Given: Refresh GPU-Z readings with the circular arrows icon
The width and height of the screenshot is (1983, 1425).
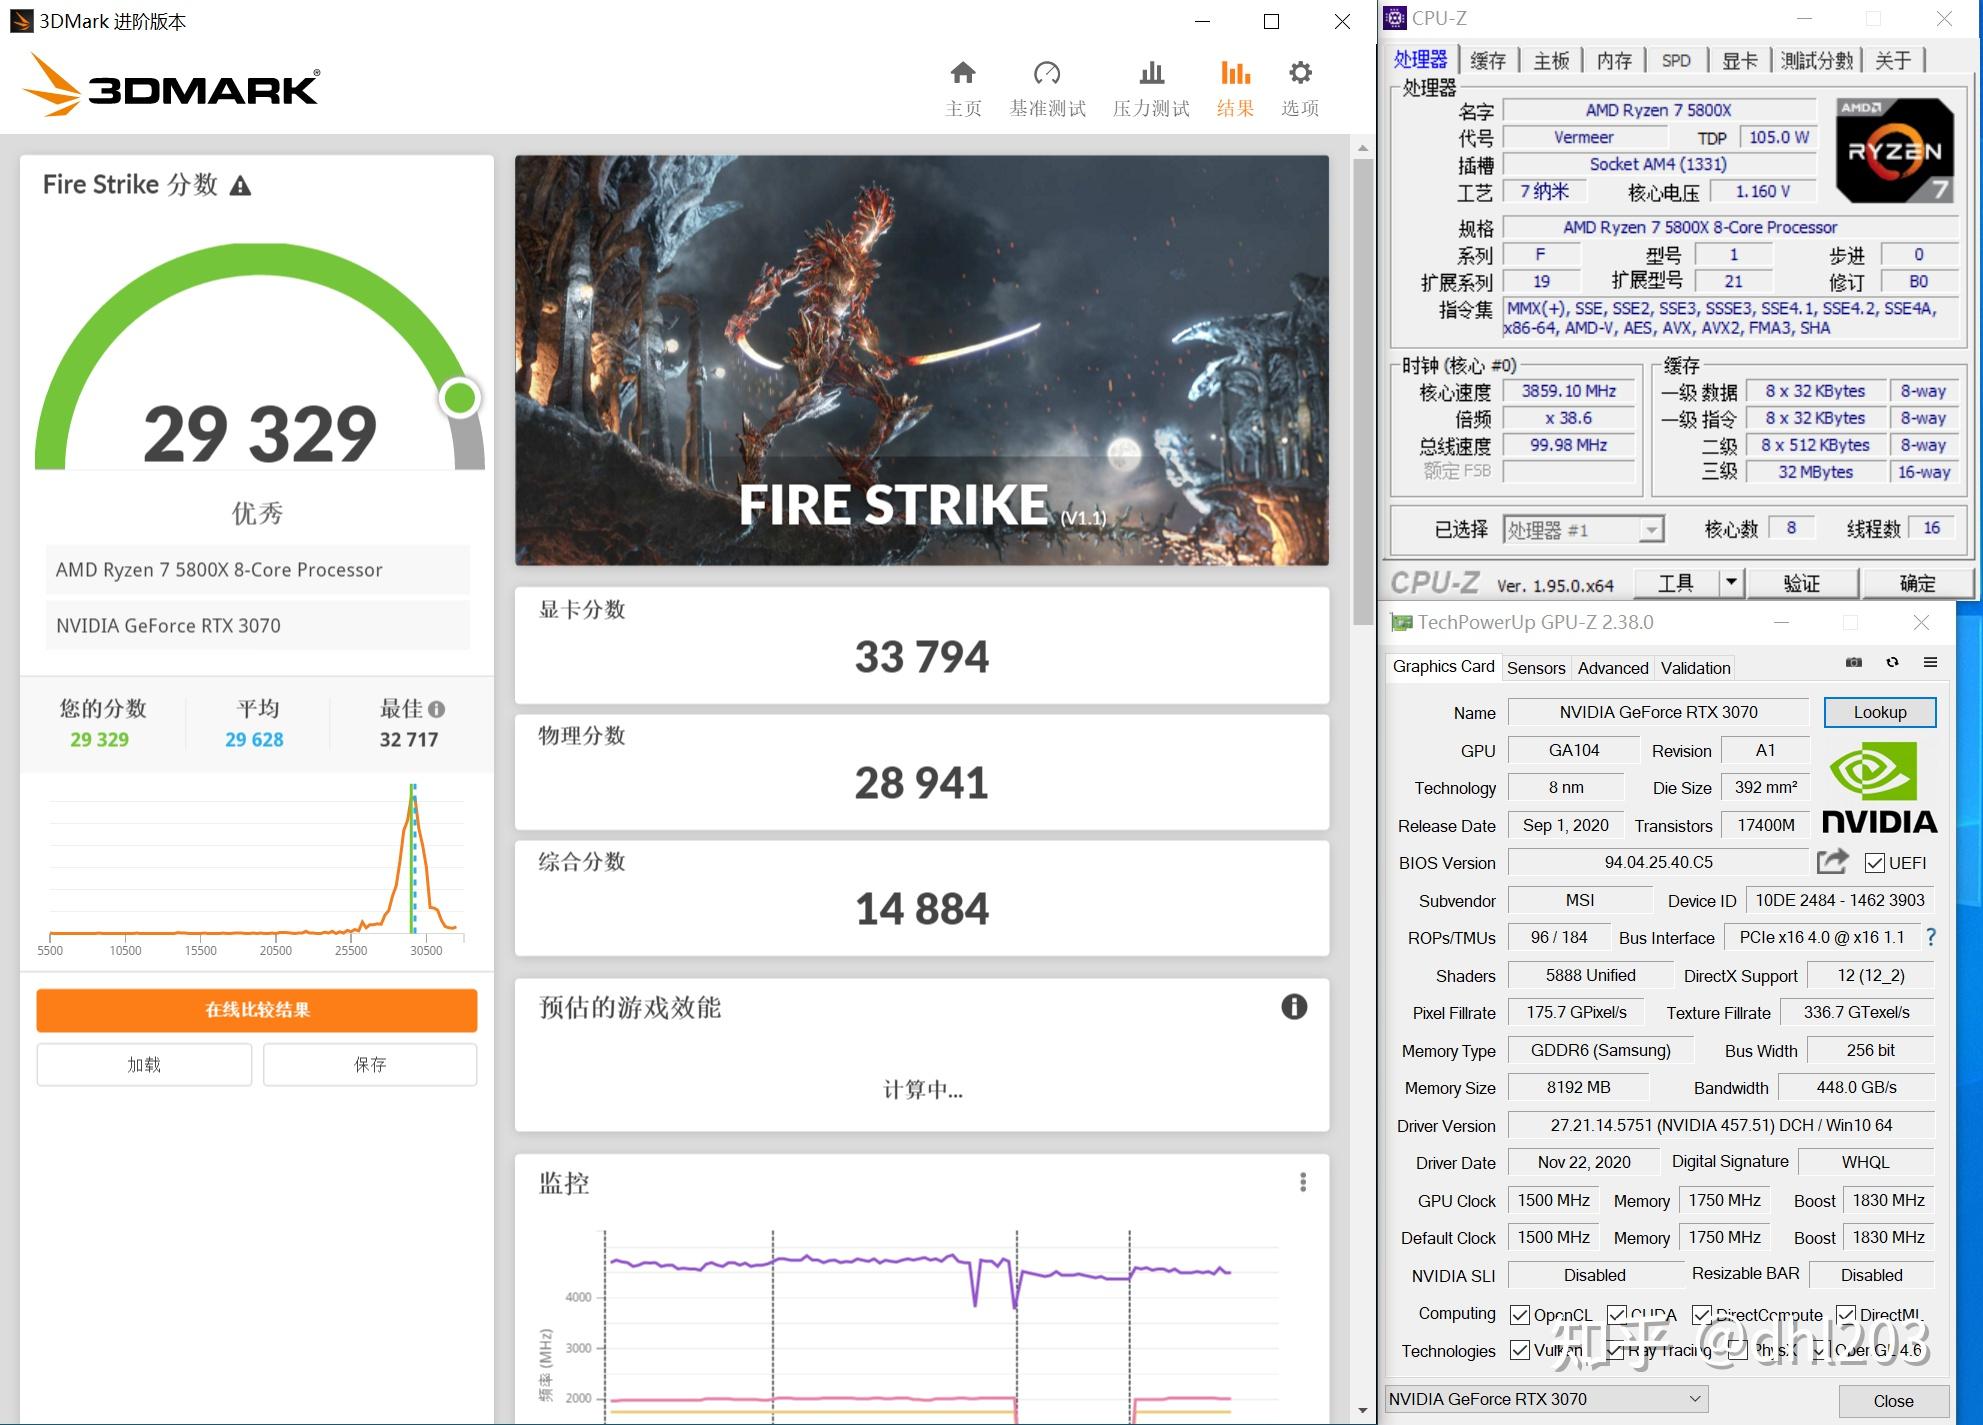Looking at the screenshot, I should pos(1892,663).
